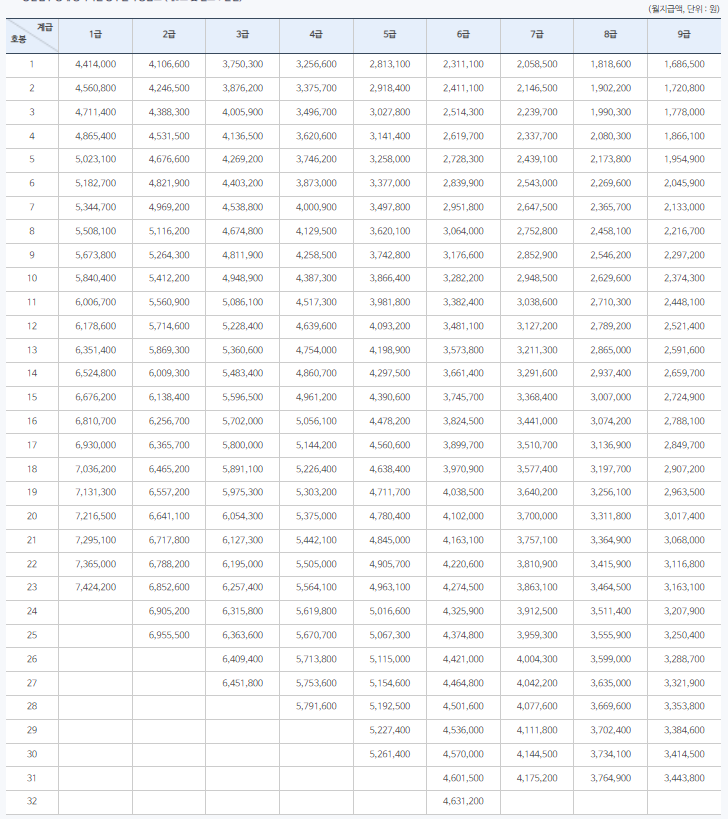Viewport: 728px width, 819px height.
Task: Select the cell showing 4,414,000
Action: coord(96,64)
